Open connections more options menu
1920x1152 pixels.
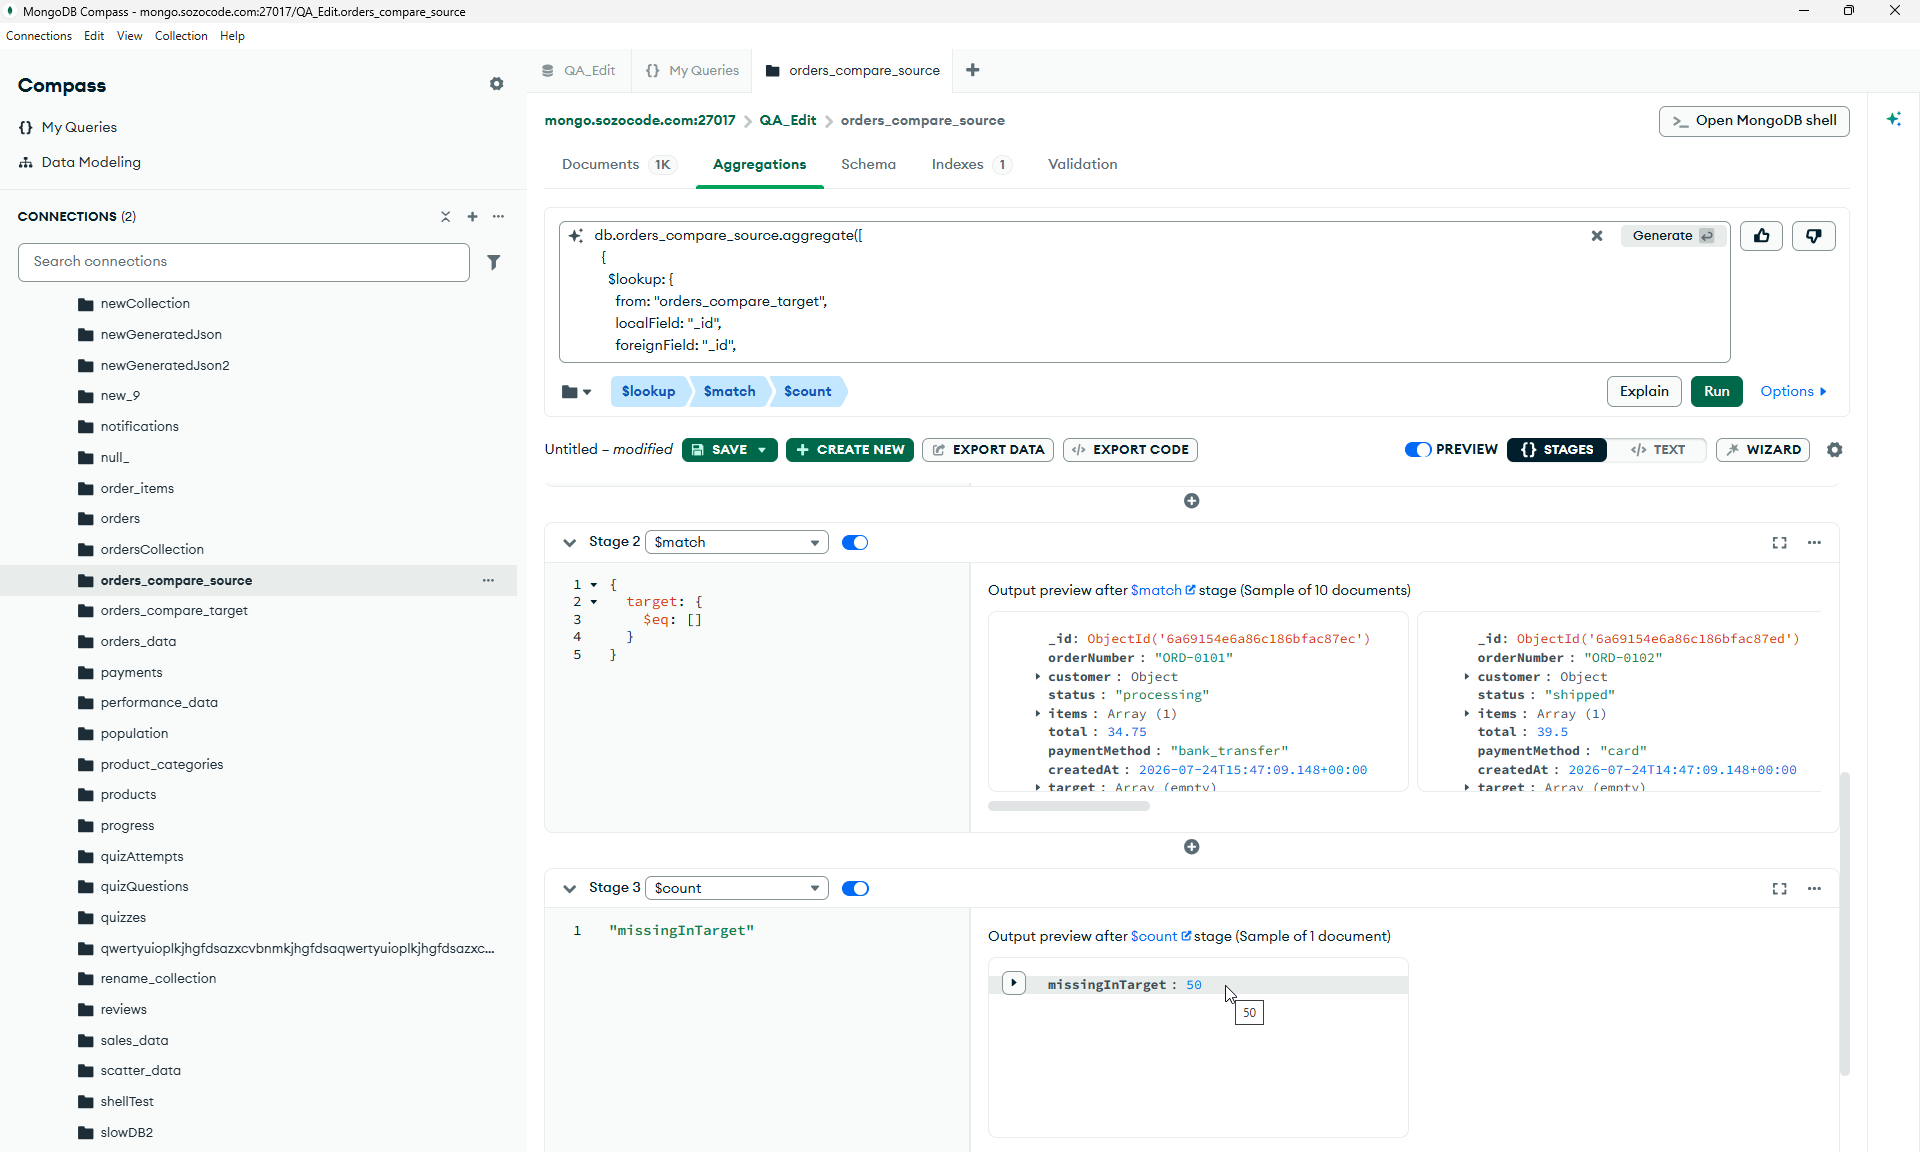click(x=498, y=217)
